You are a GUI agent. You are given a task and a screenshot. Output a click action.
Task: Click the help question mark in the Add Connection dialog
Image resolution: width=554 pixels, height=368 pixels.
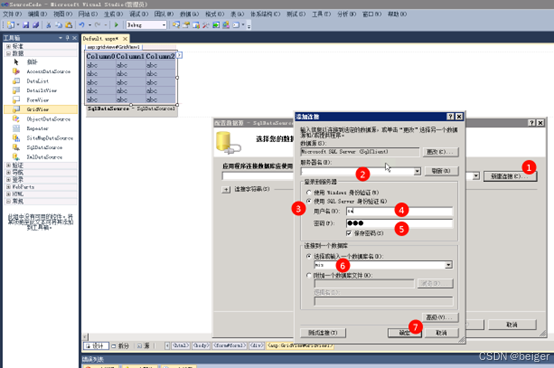click(x=450, y=117)
